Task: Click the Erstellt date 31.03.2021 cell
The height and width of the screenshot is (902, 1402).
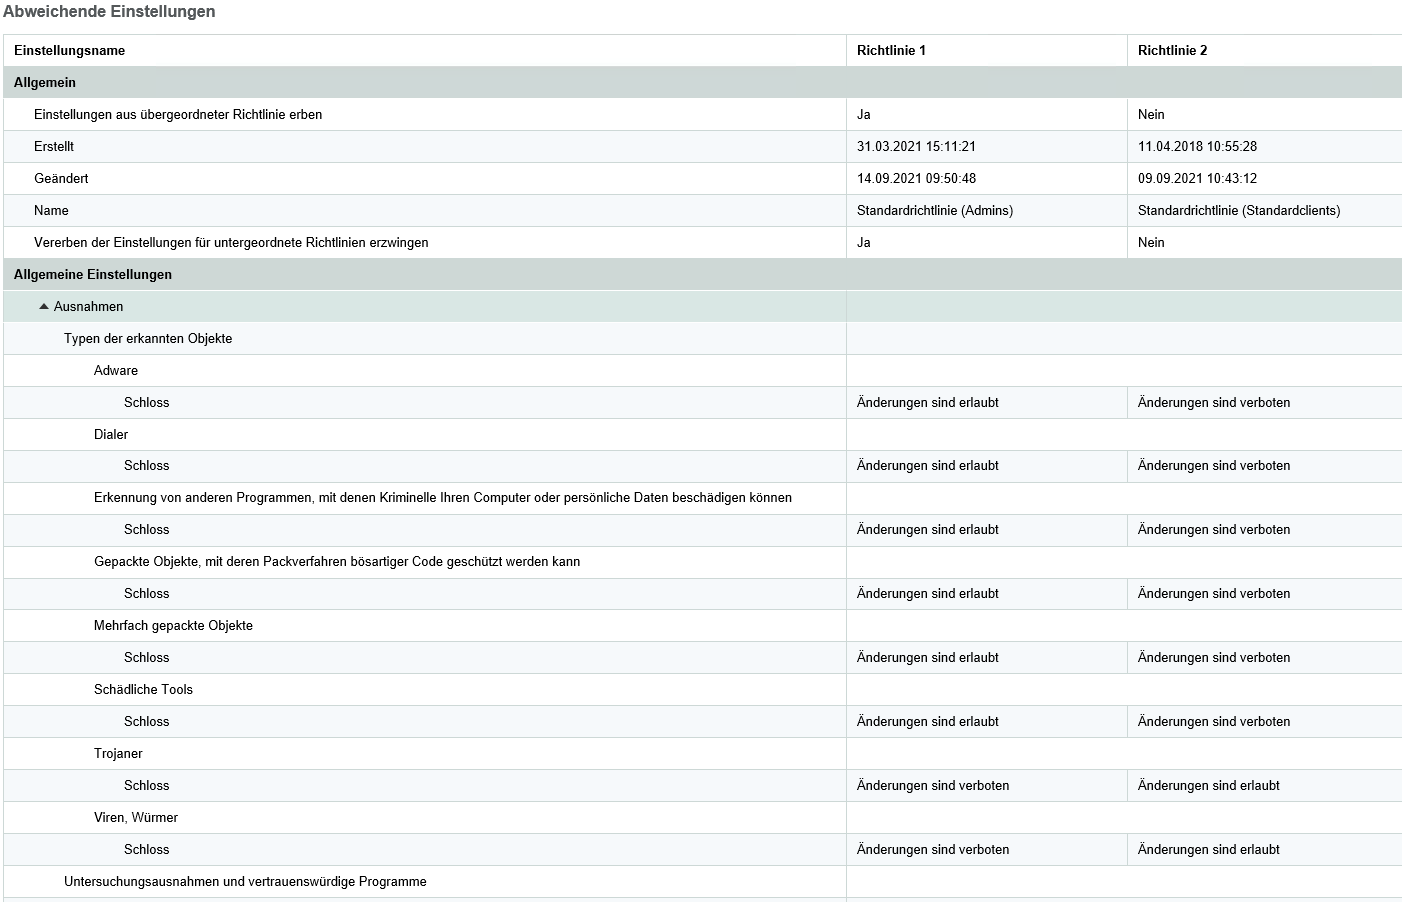Action: (x=916, y=147)
